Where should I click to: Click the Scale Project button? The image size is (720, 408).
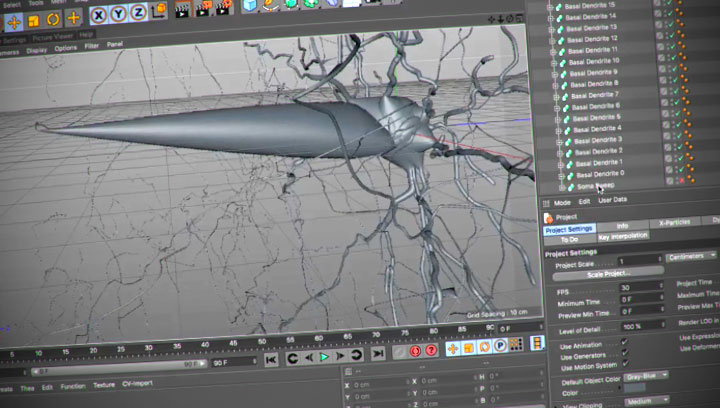608,272
